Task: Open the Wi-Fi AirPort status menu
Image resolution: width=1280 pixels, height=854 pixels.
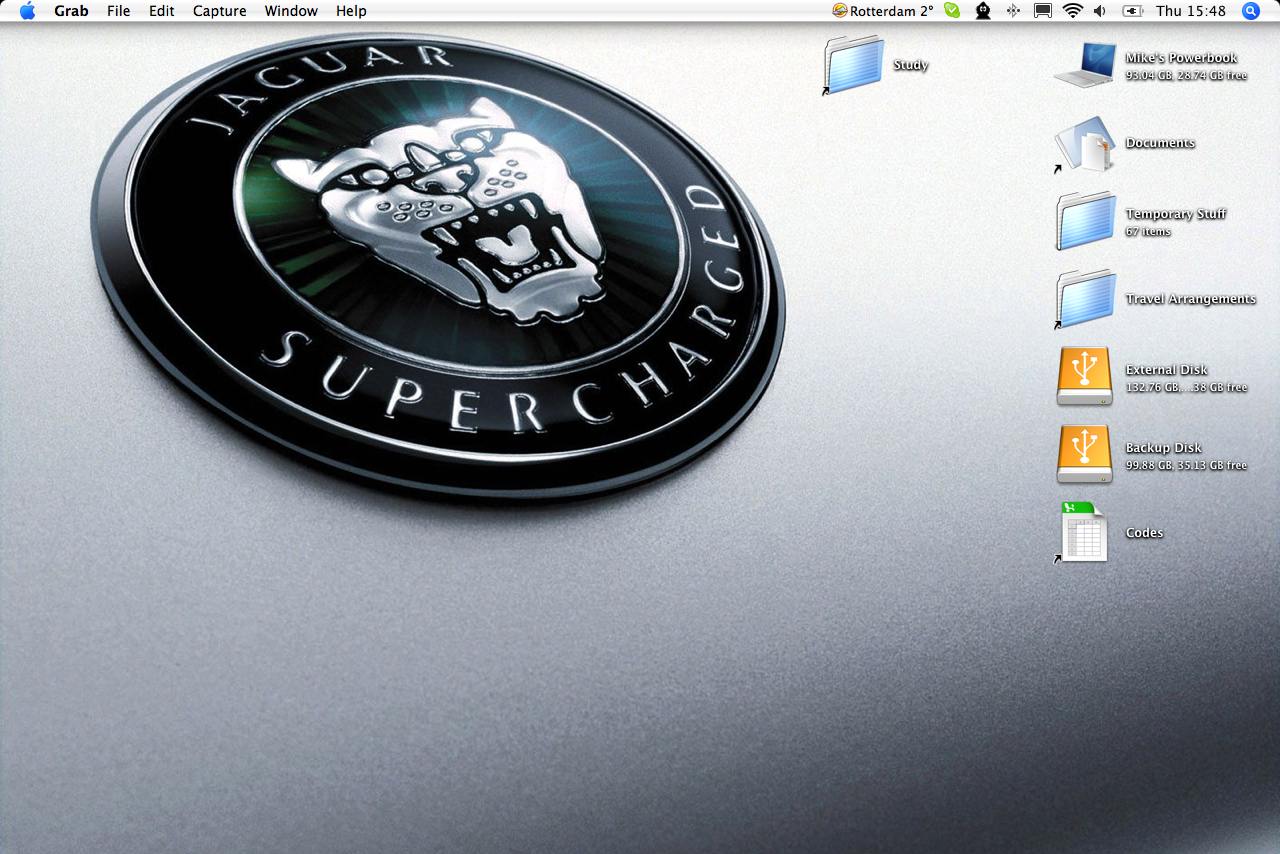Action: (1072, 11)
